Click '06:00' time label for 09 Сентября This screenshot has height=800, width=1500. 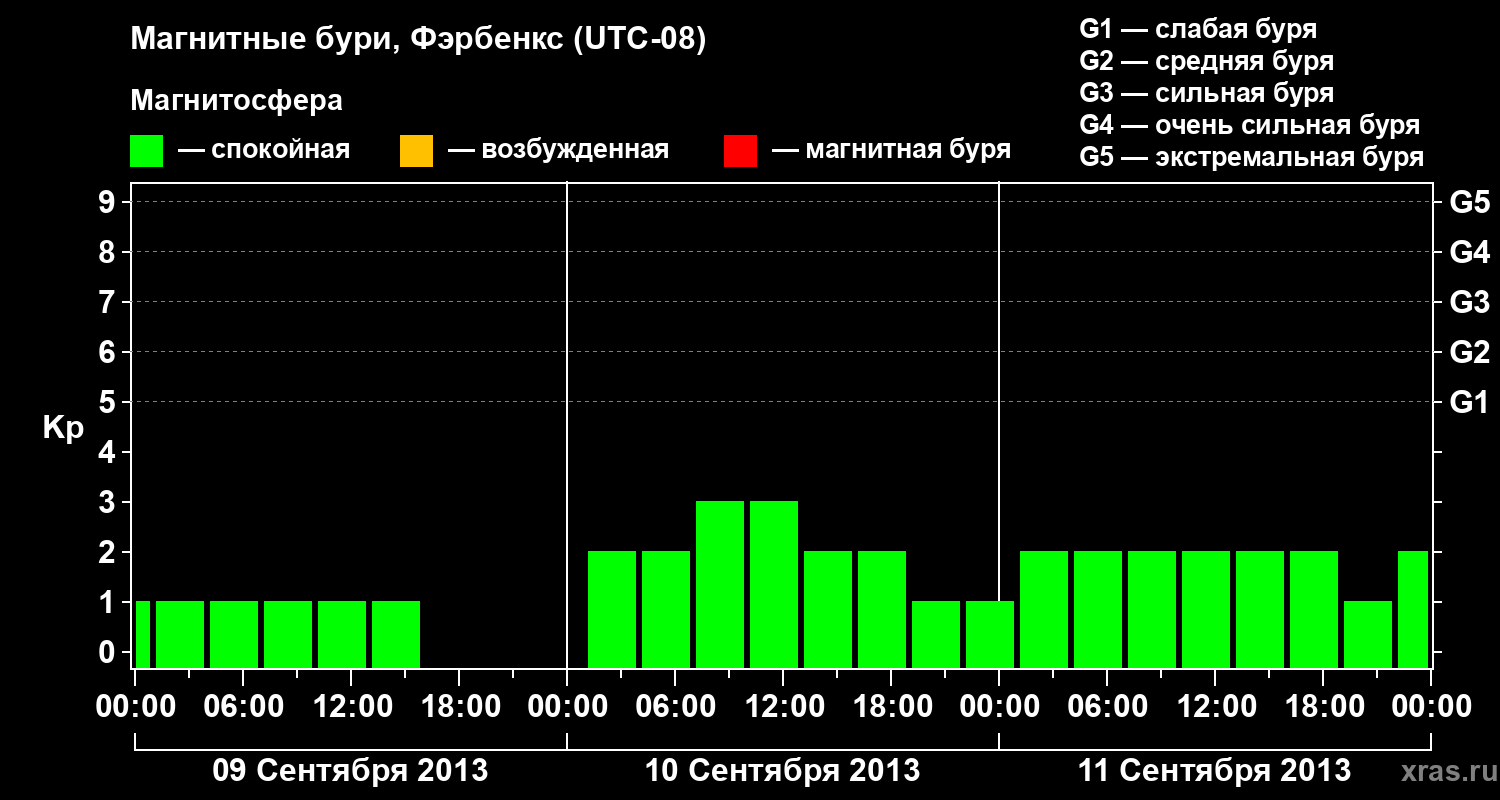(242, 706)
